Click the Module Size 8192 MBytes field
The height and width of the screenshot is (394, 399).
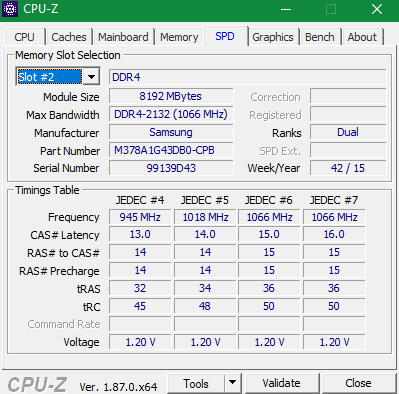click(171, 96)
